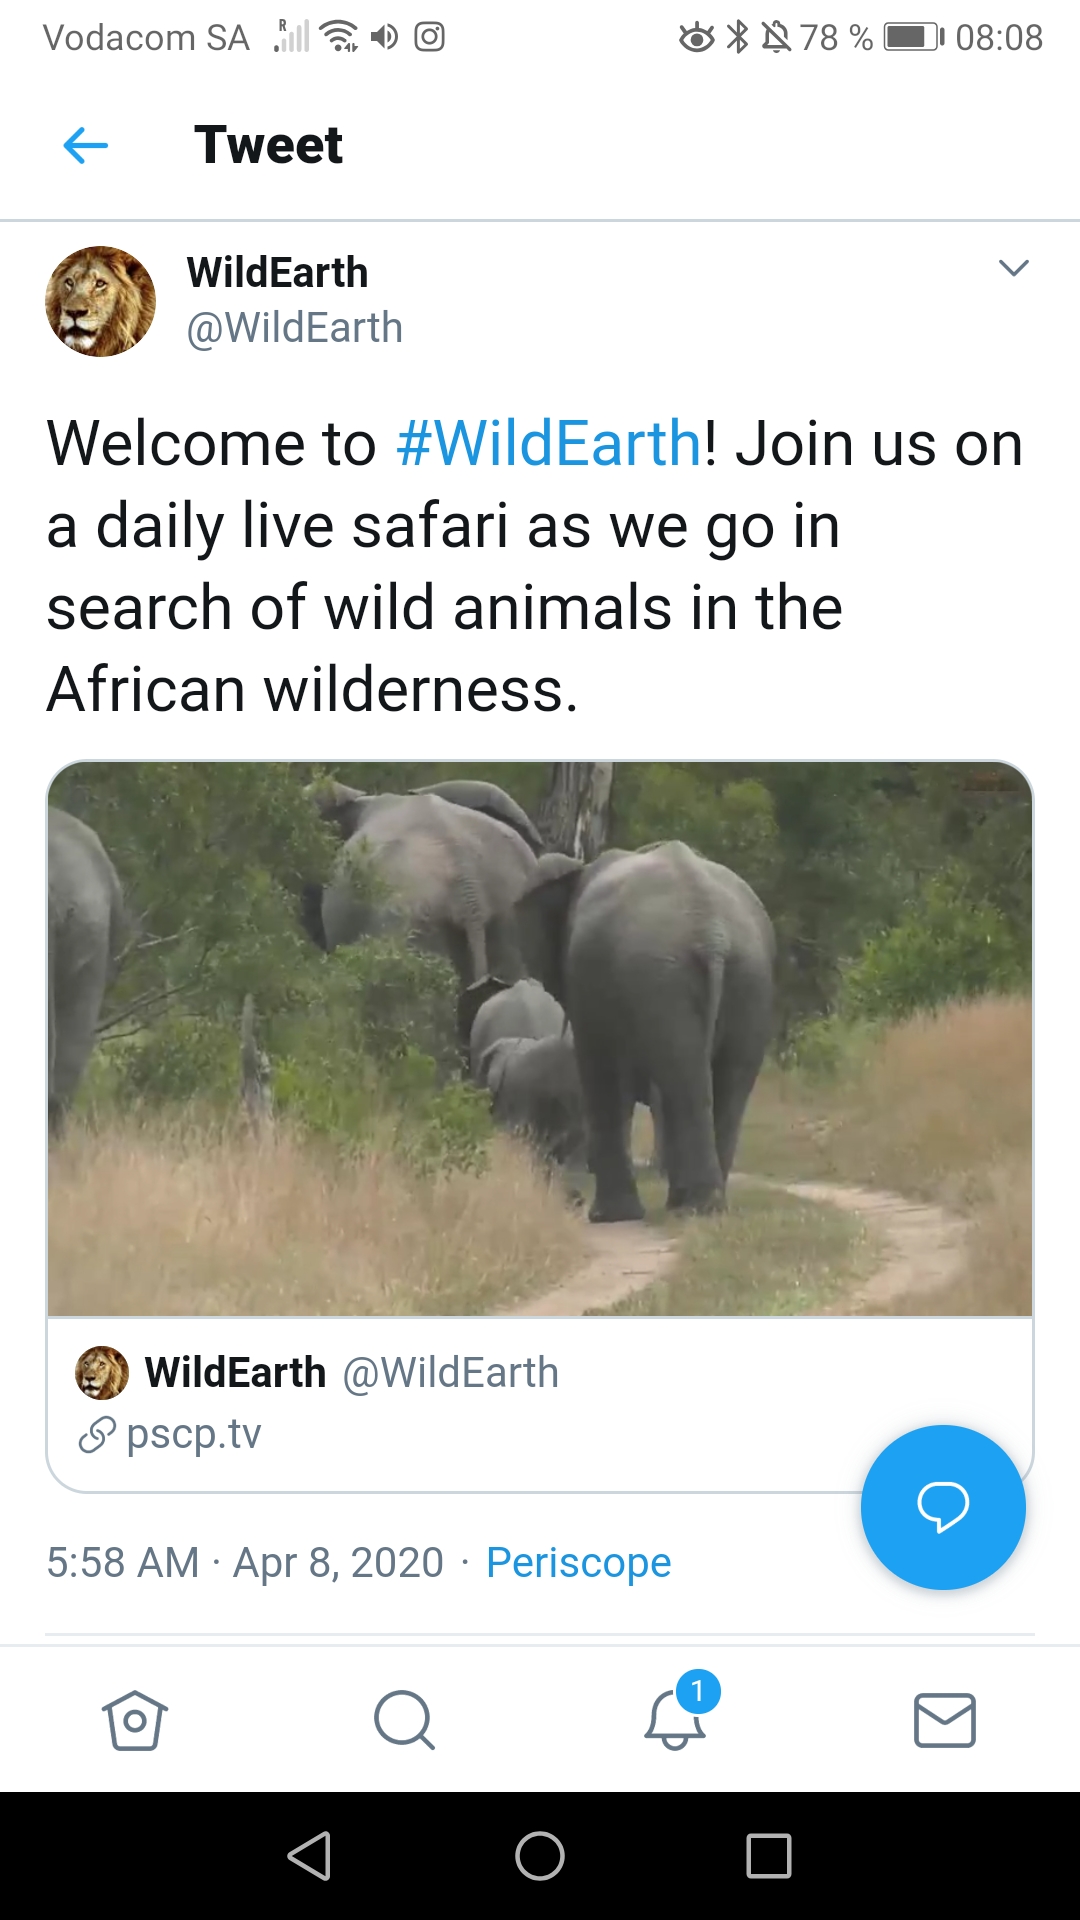Tap the blue reply floating button
Viewport: 1080px width, 1920px height.
click(x=942, y=1506)
